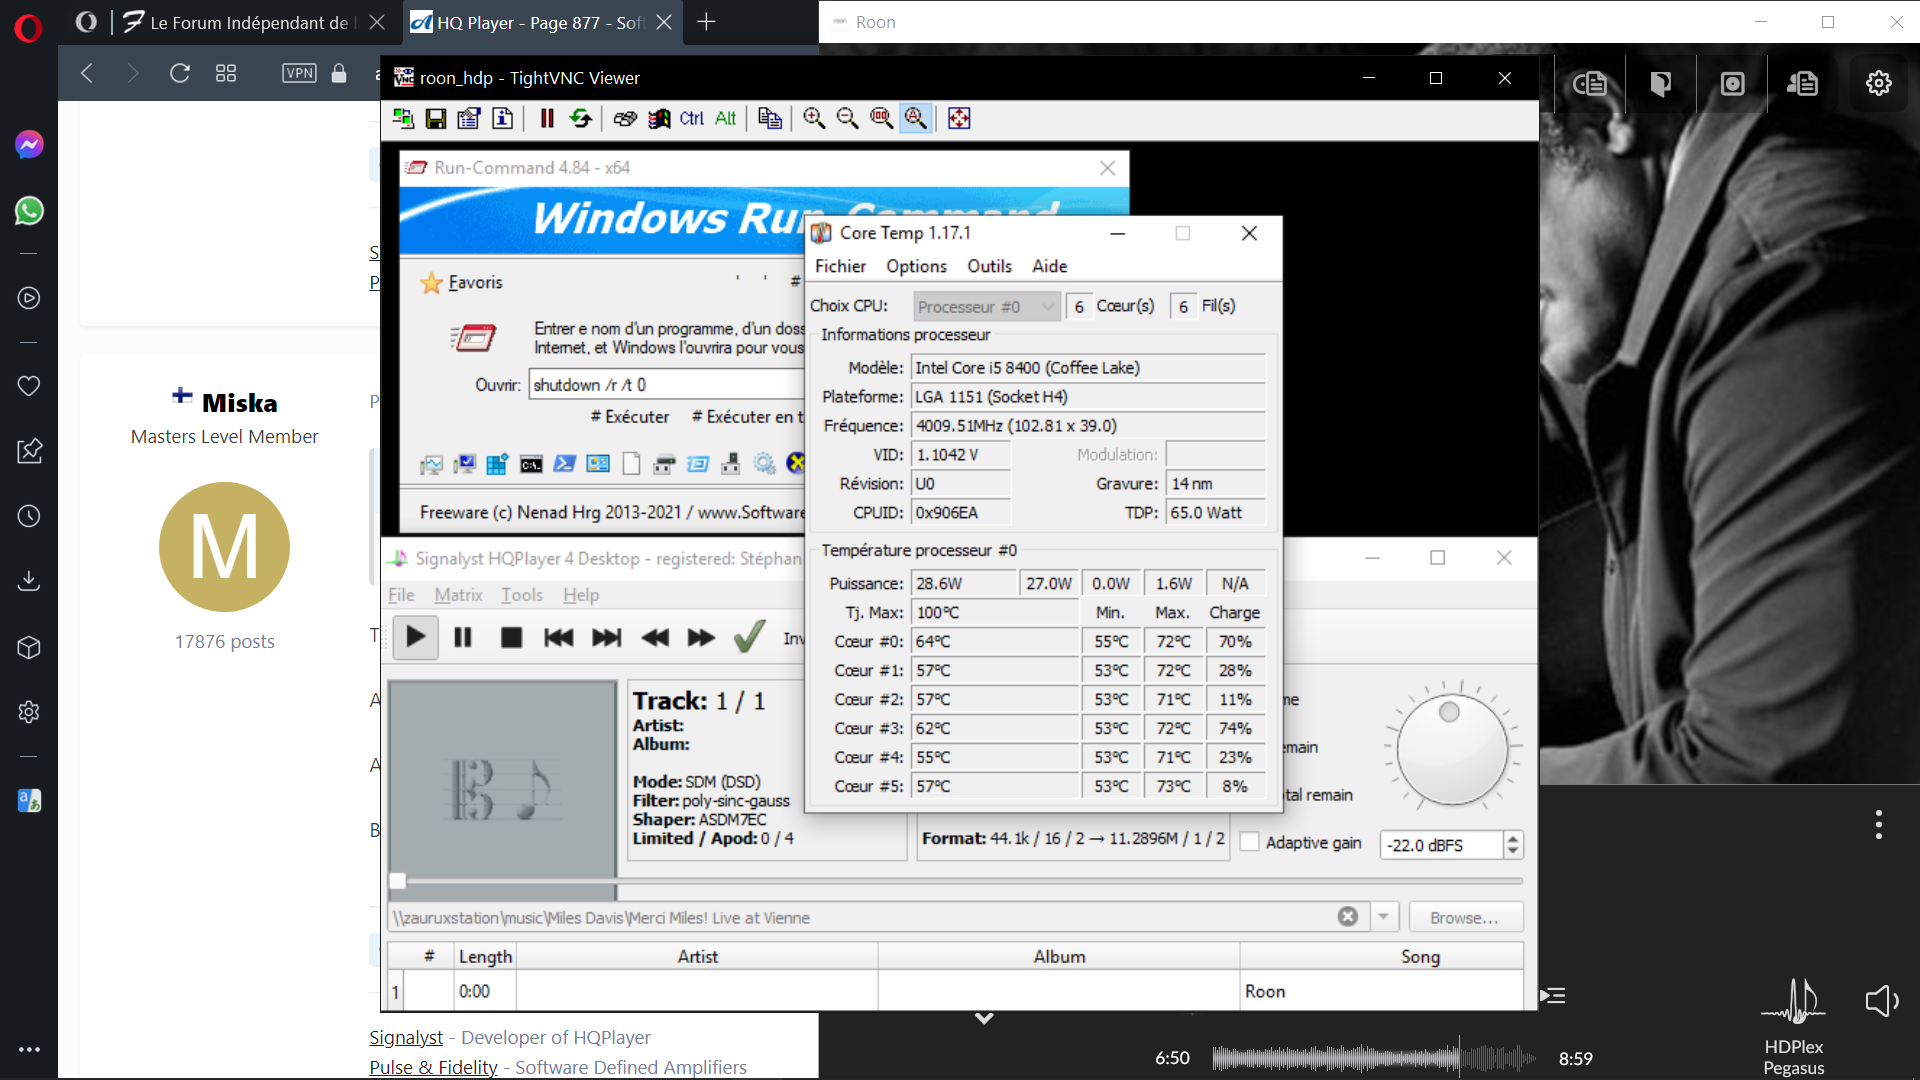
Task: Click the Album column header
Action: point(1059,957)
